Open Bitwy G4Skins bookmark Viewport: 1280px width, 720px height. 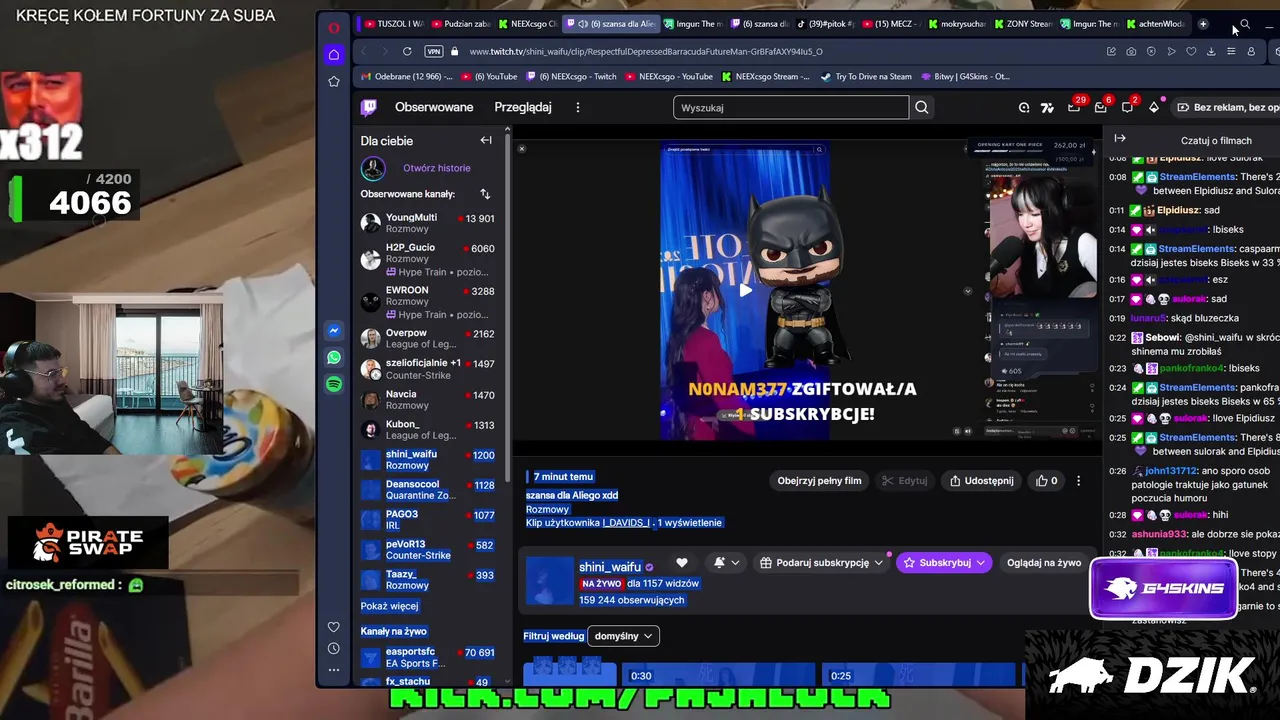coord(966,76)
